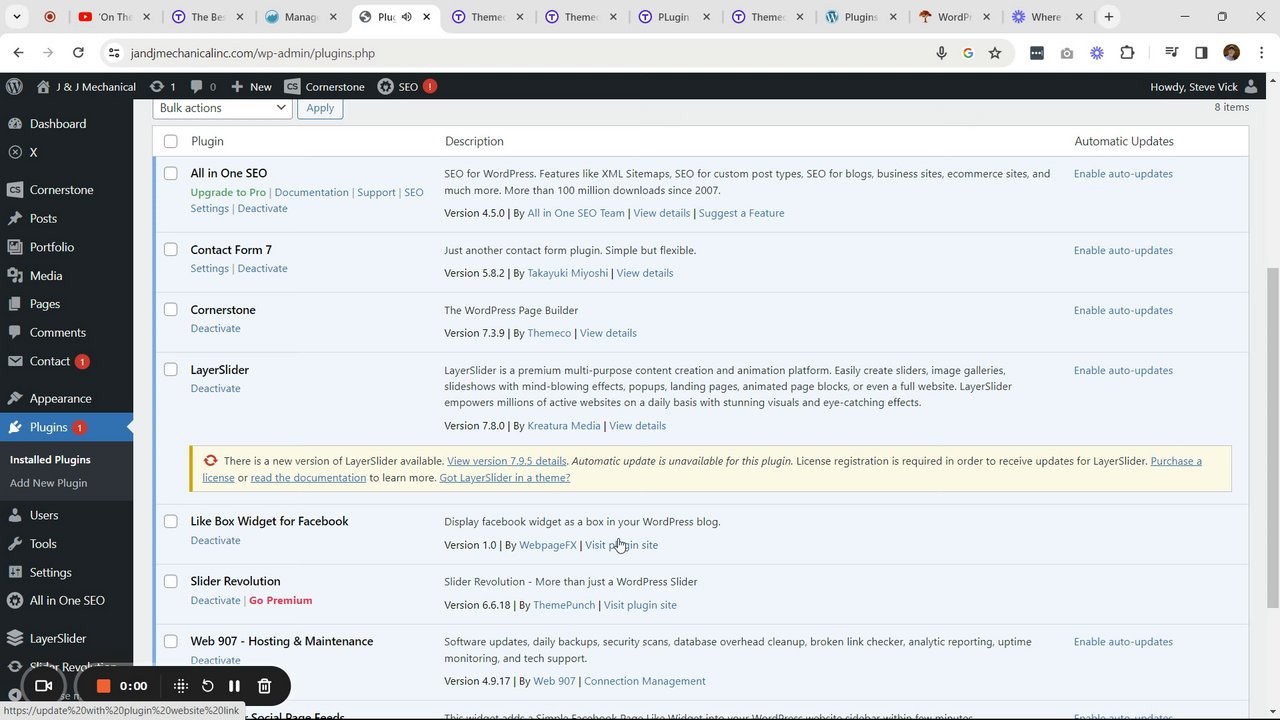Open J & J Mechanical site home icon

(43, 87)
